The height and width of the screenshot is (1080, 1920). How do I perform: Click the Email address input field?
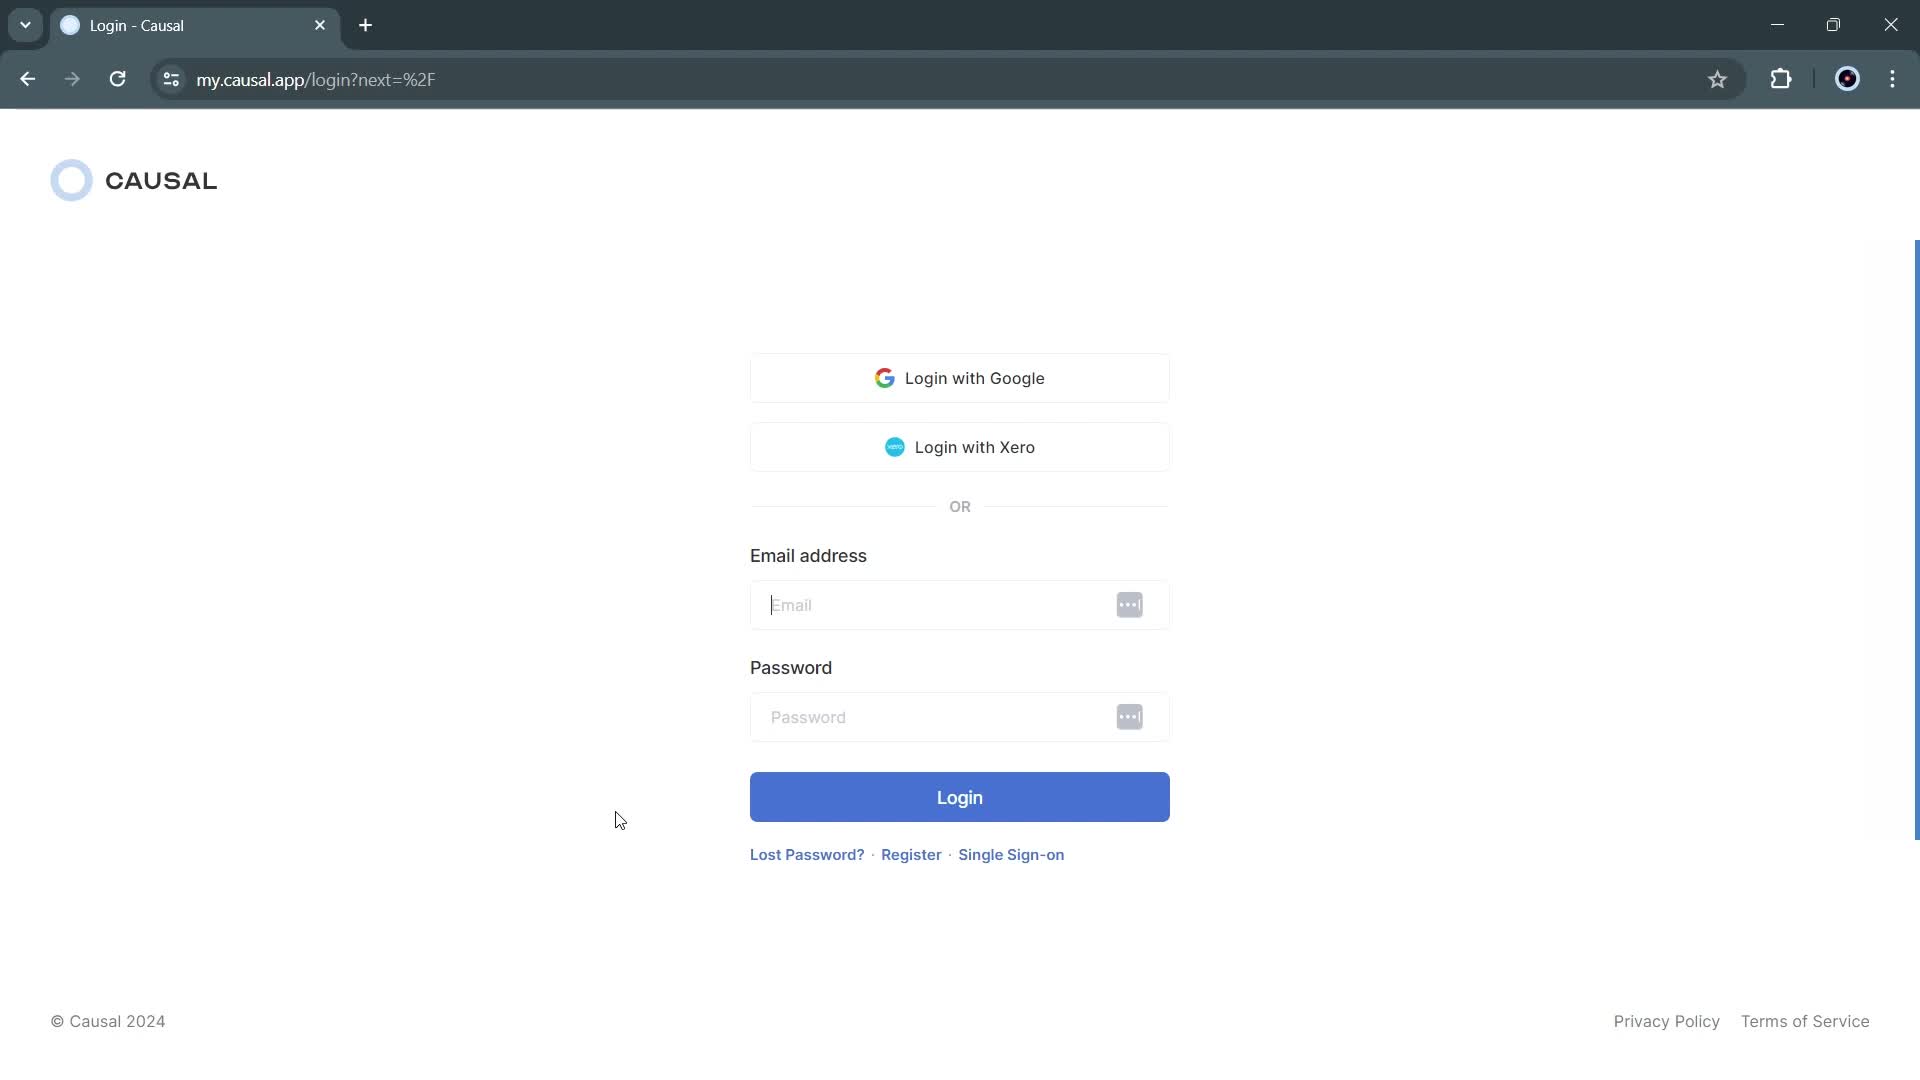click(x=960, y=605)
